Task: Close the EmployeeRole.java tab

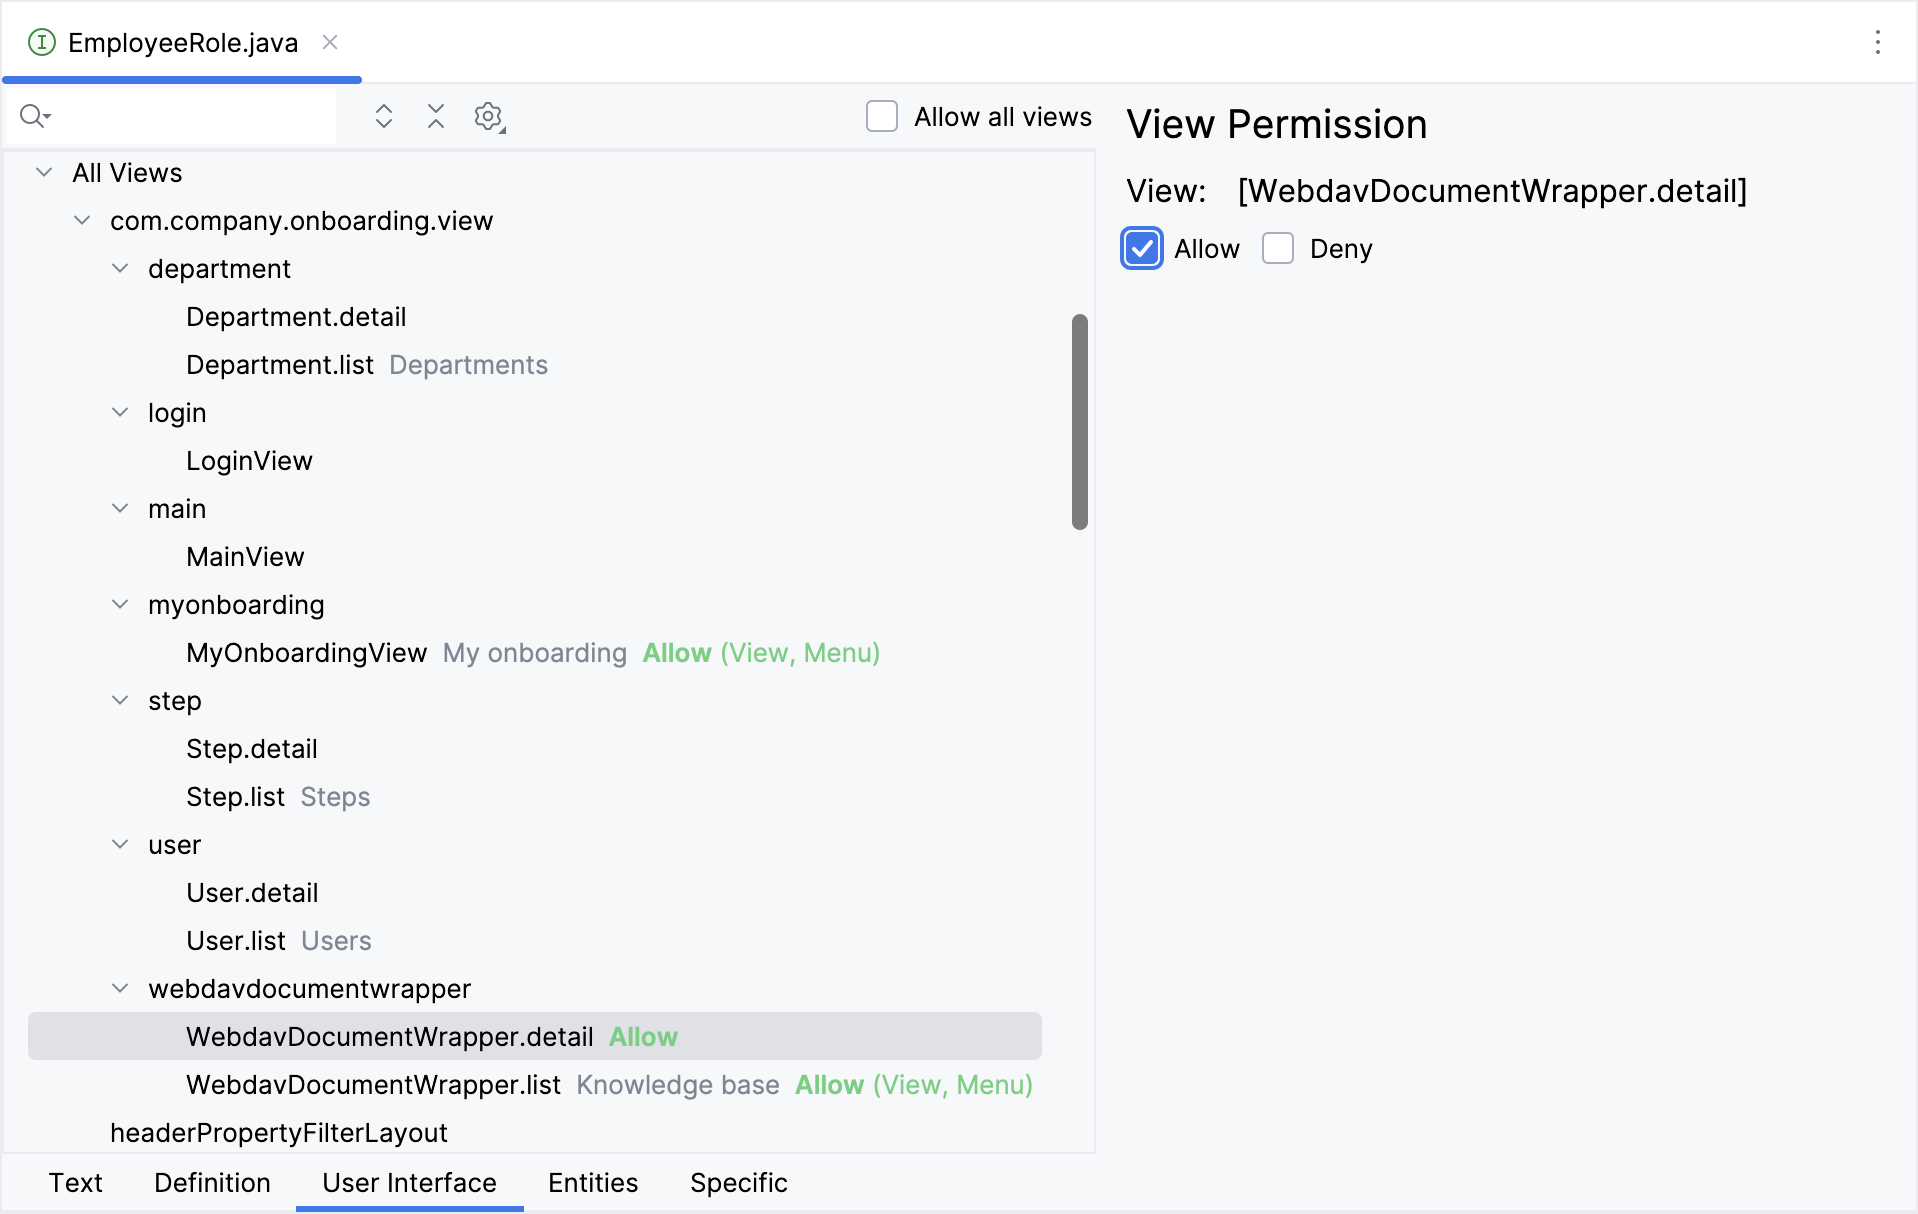Action: click(330, 42)
